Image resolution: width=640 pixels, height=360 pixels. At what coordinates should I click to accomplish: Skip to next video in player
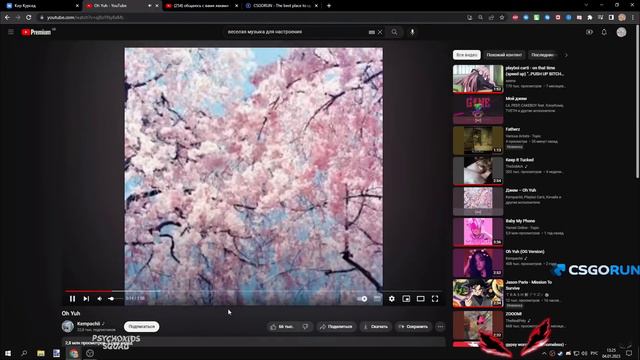[x=86, y=299]
